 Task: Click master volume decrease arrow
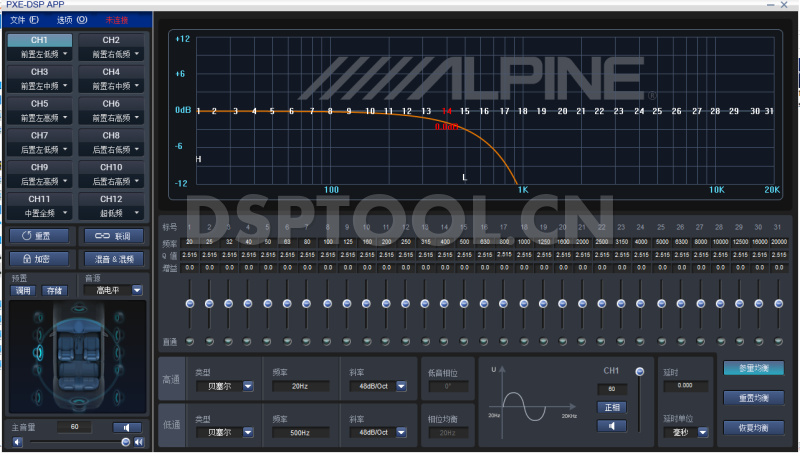coord(18,442)
